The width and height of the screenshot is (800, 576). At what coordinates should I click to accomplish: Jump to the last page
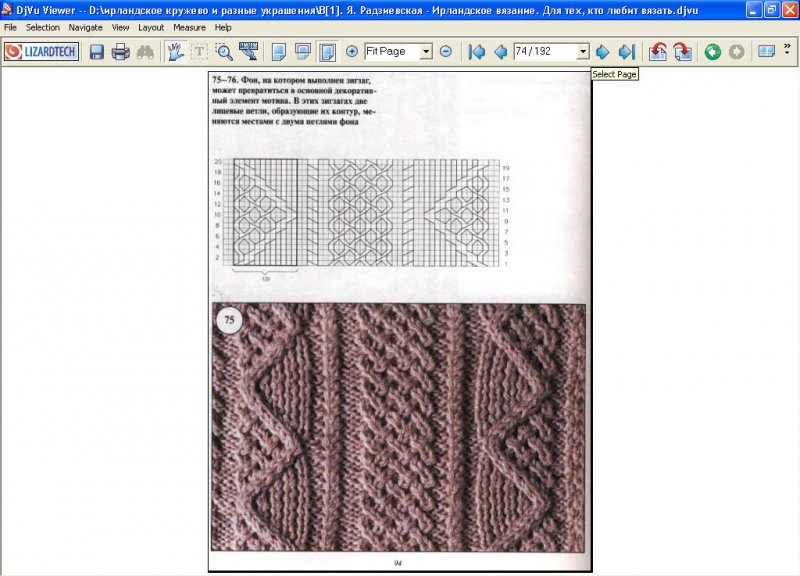(627, 52)
